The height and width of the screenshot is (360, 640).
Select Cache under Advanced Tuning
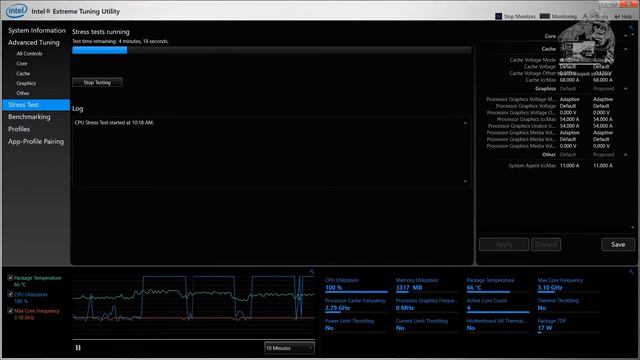23,73
